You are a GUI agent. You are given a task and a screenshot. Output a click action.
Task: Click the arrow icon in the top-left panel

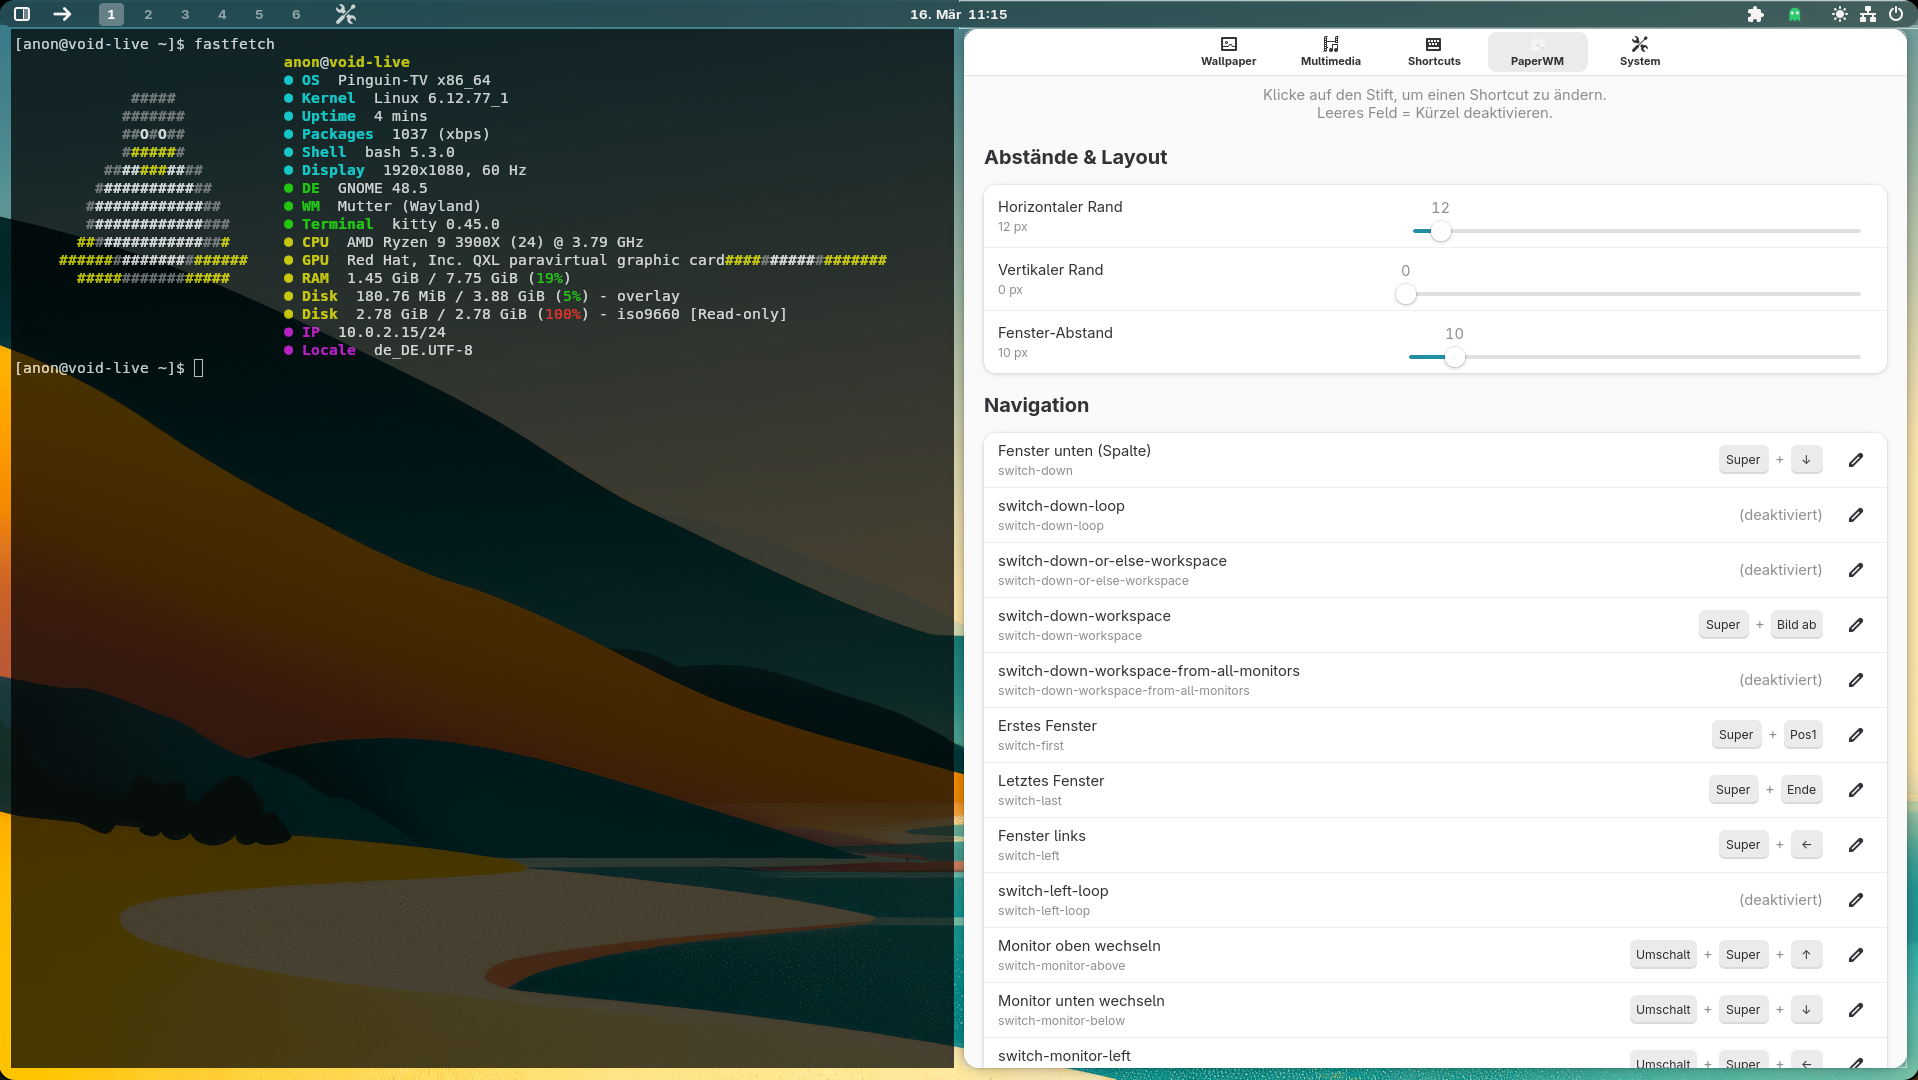coord(62,14)
